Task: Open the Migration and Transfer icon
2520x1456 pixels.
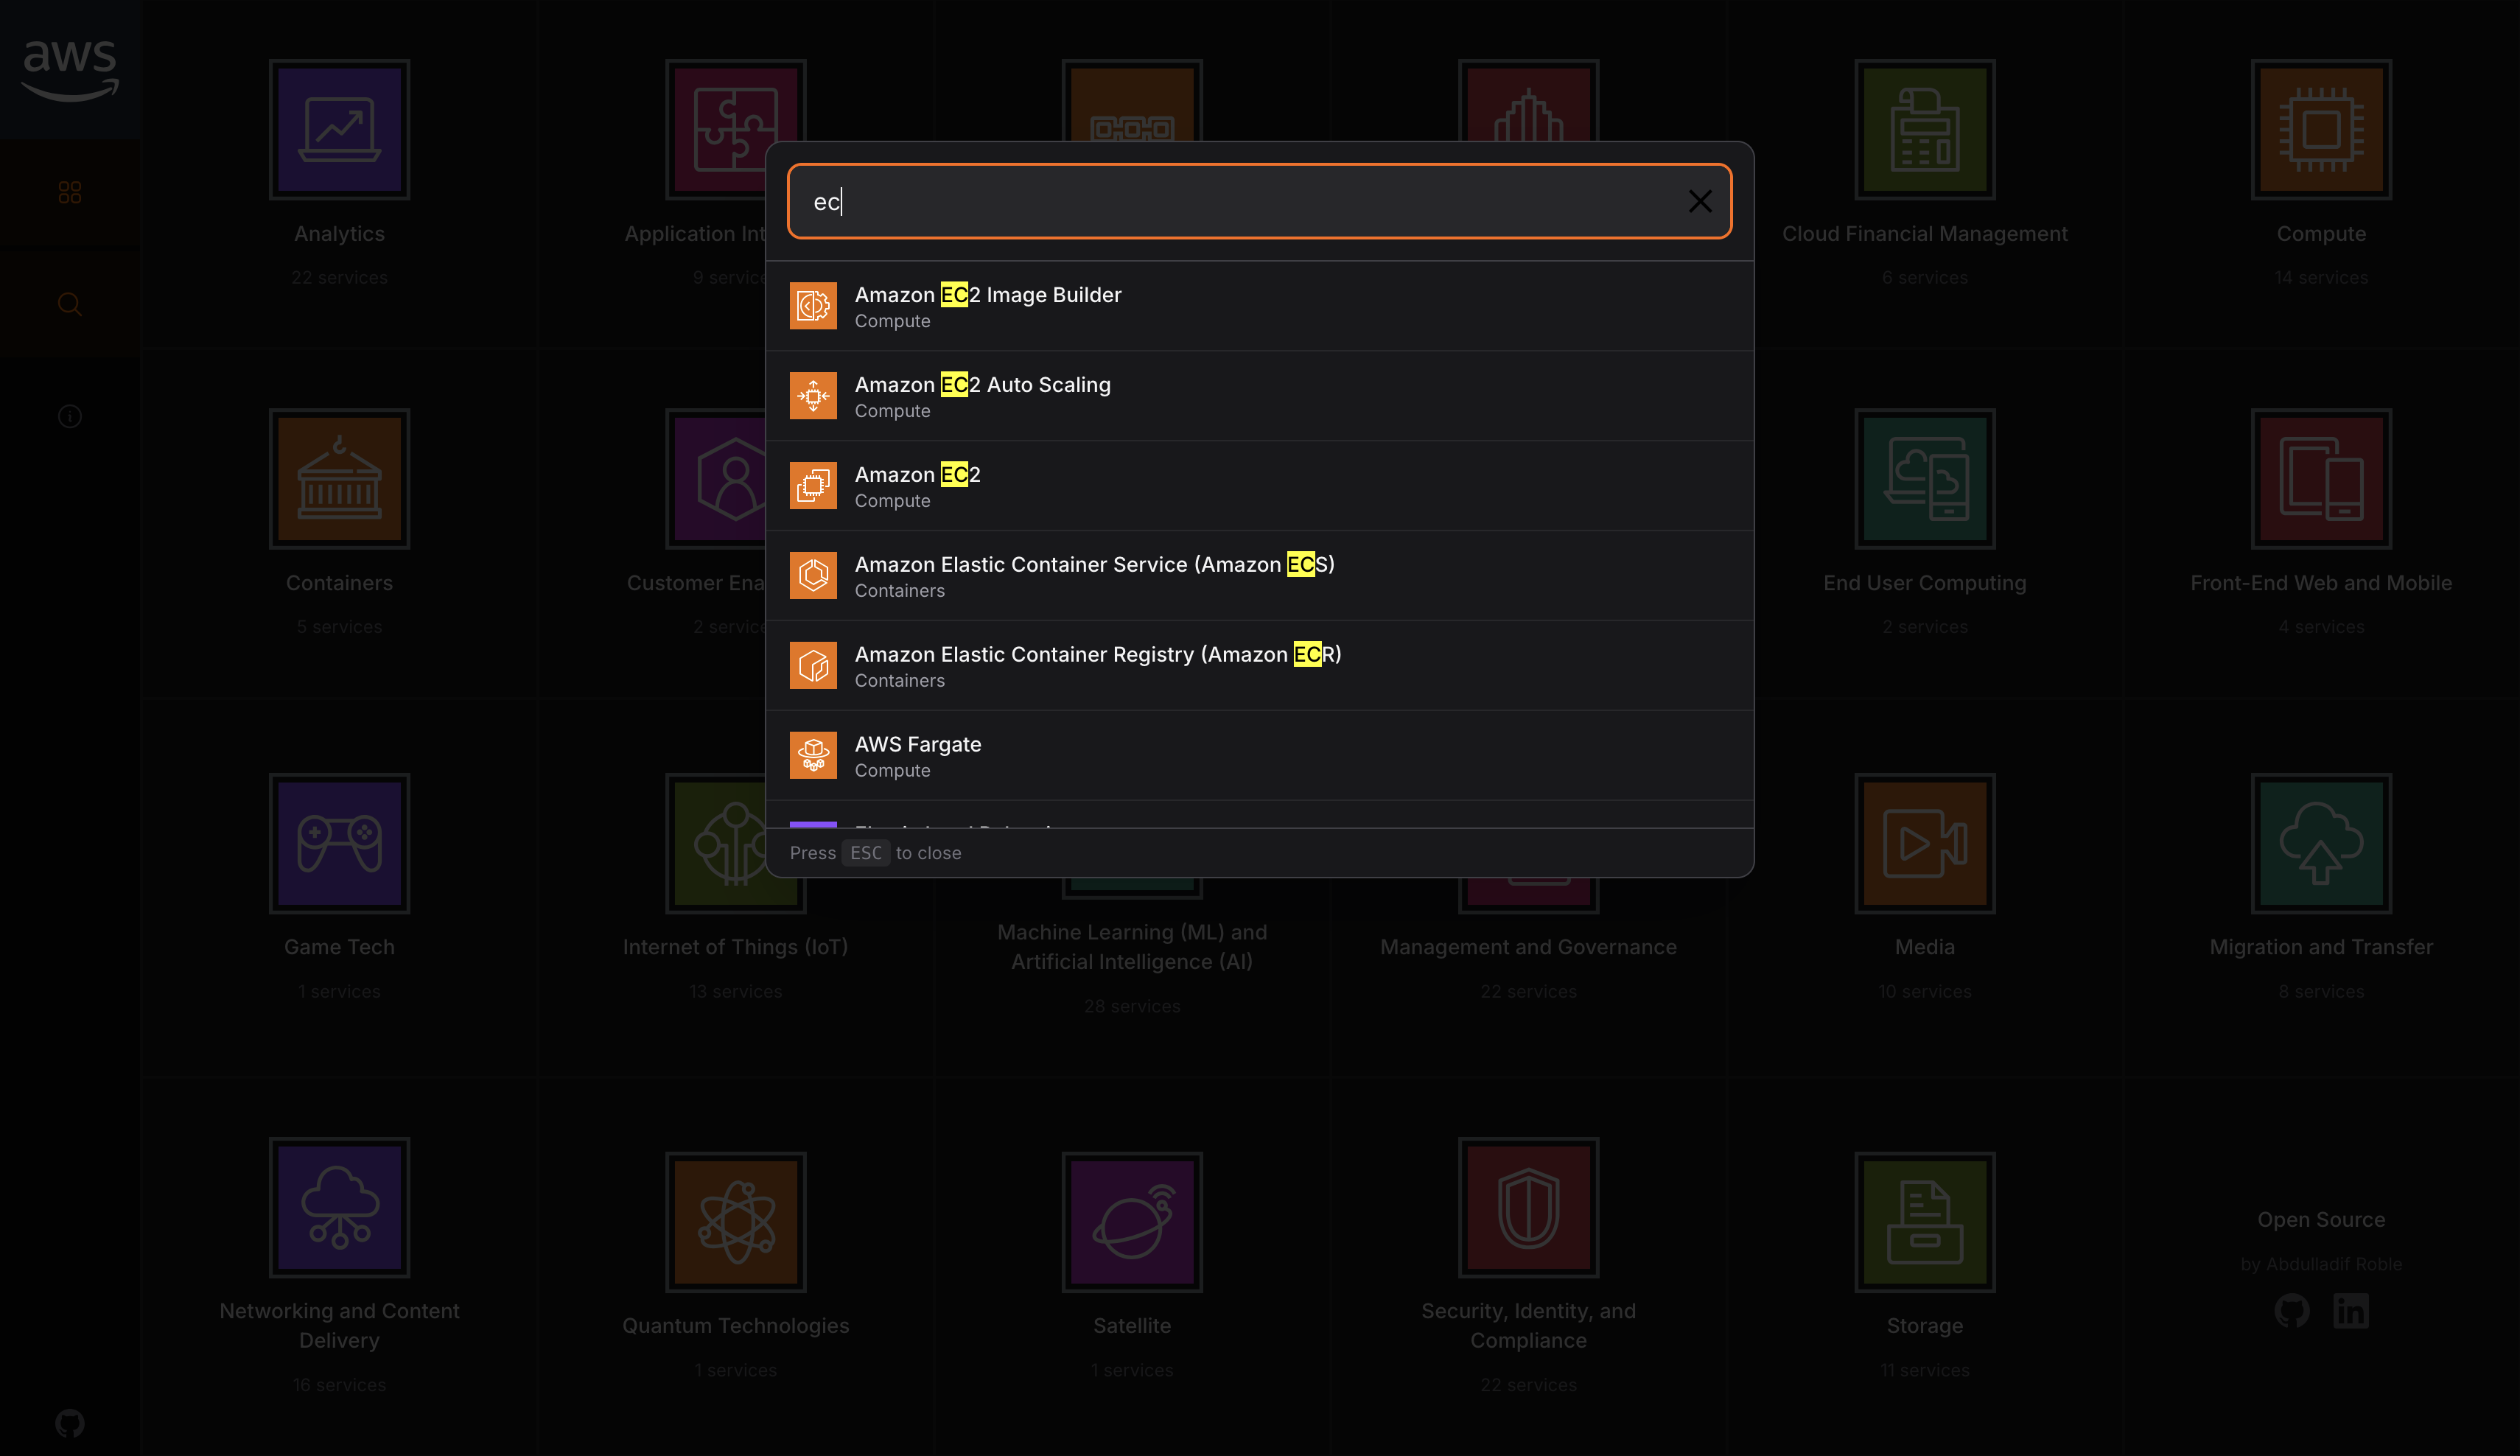Action: 2321,843
